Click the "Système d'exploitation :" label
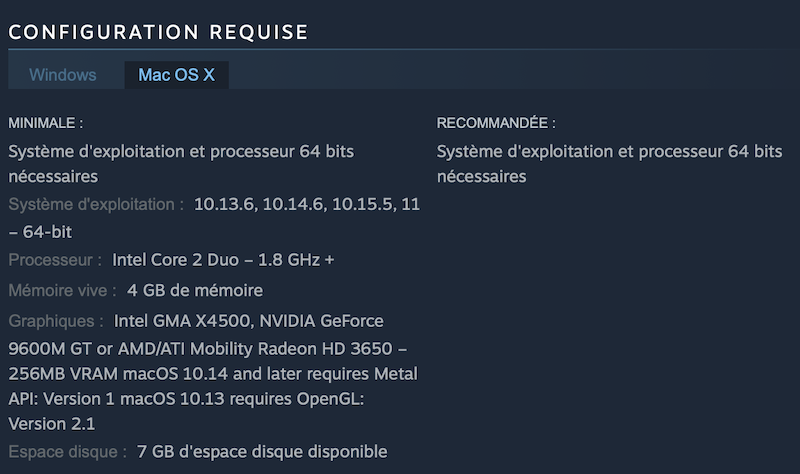 point(96,204)
